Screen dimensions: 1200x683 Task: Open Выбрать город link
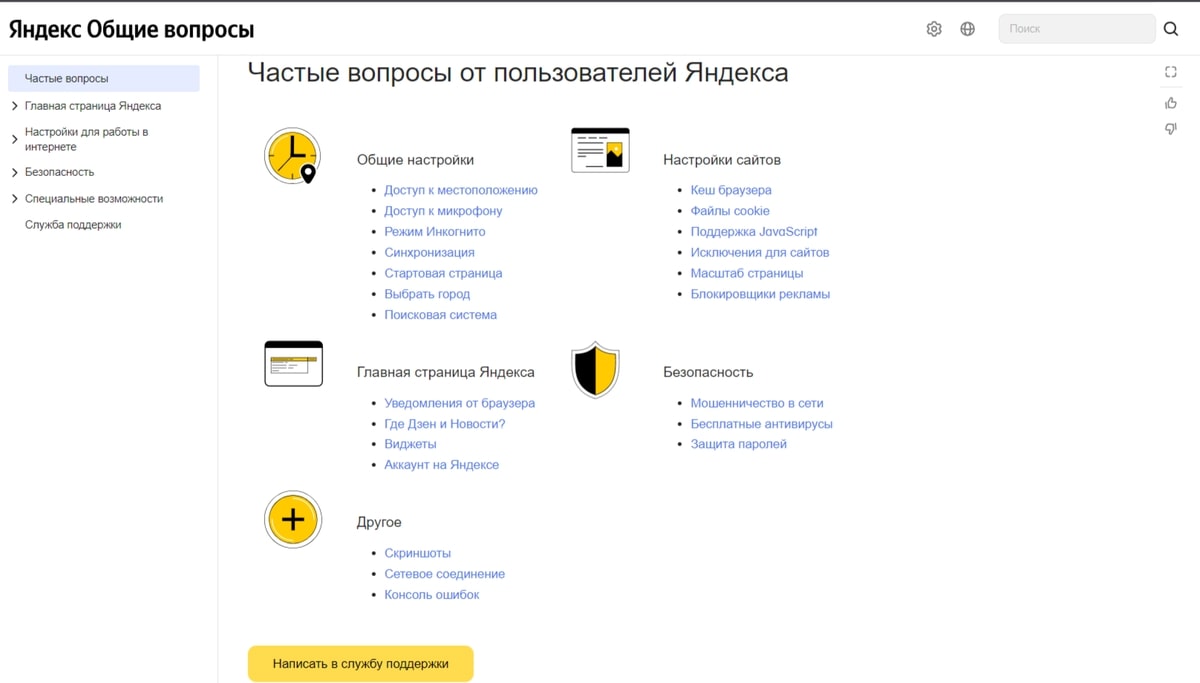[427, 294]
